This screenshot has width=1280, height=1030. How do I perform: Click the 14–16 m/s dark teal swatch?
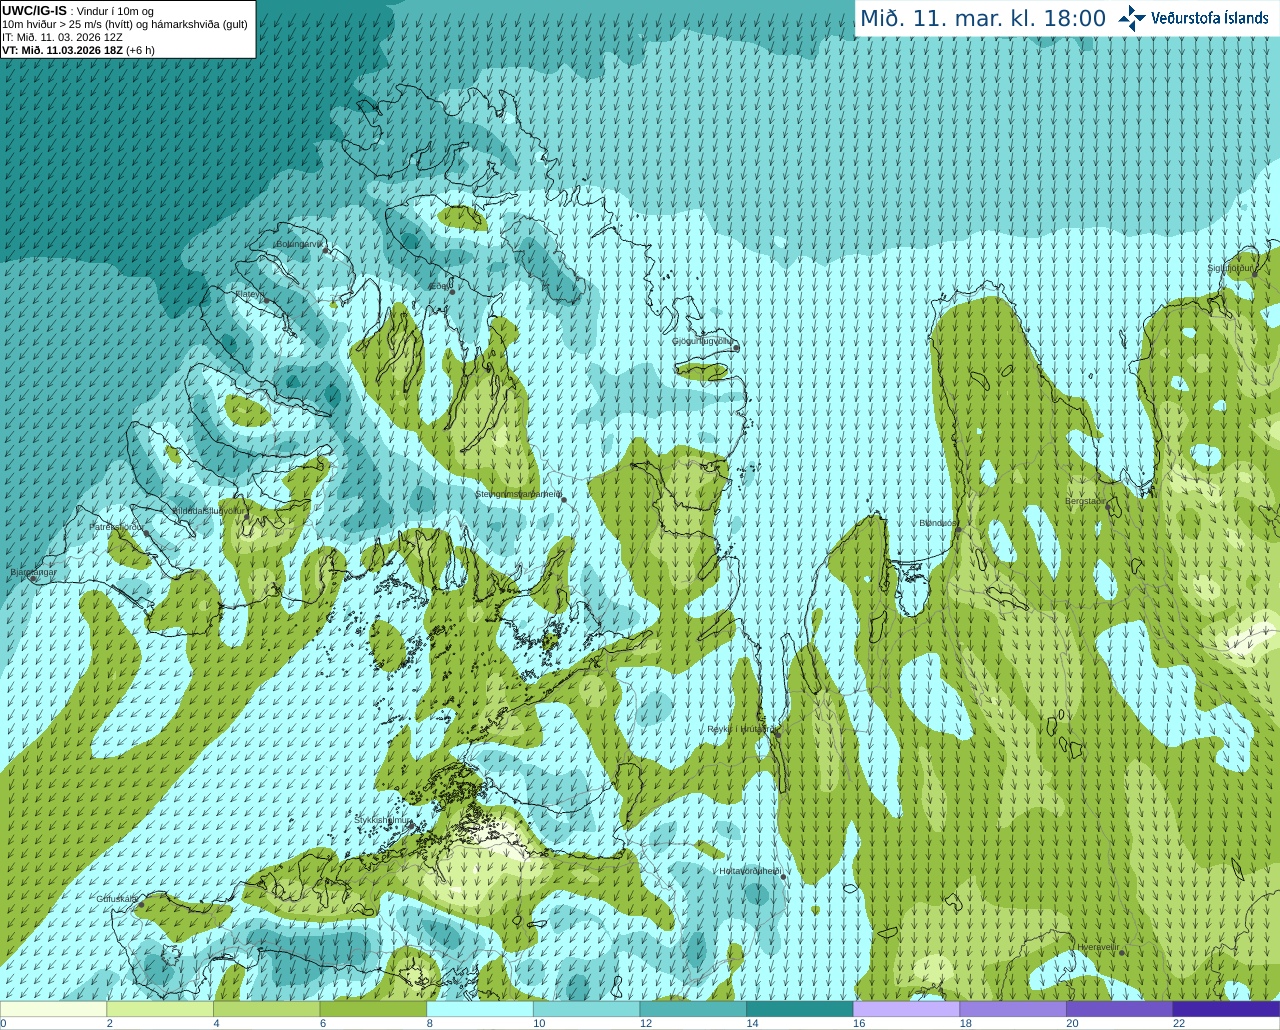800,1009
